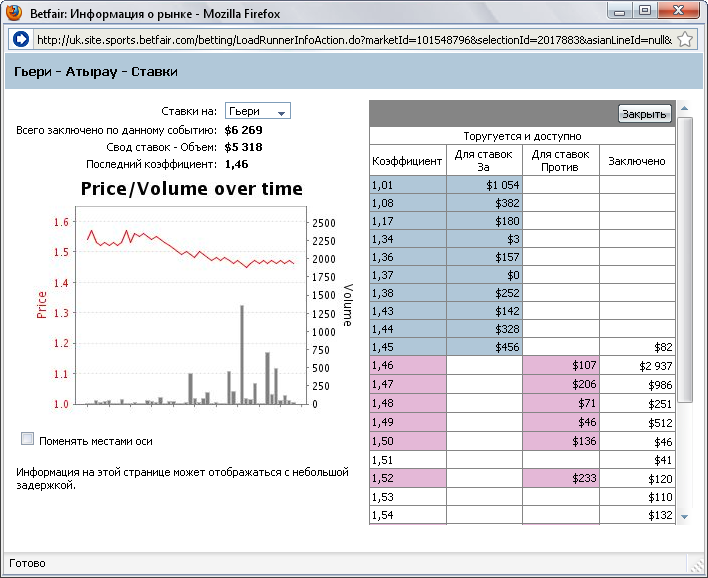708x578 pixels.
Task: Click the Закрыть button
Action: tap(644, 114)
